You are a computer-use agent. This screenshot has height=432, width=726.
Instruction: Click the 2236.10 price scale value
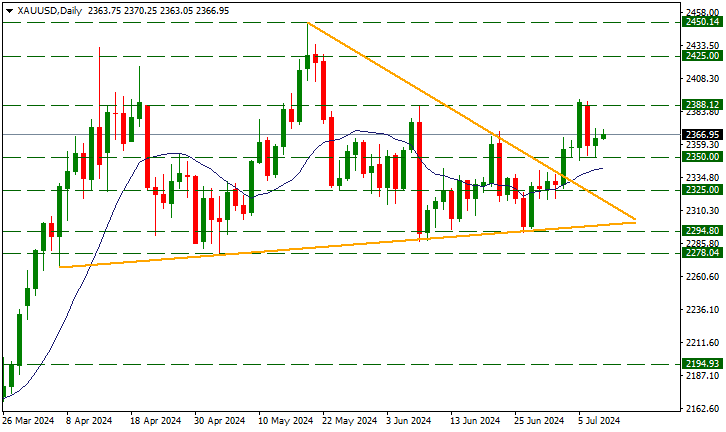[702, 310]
